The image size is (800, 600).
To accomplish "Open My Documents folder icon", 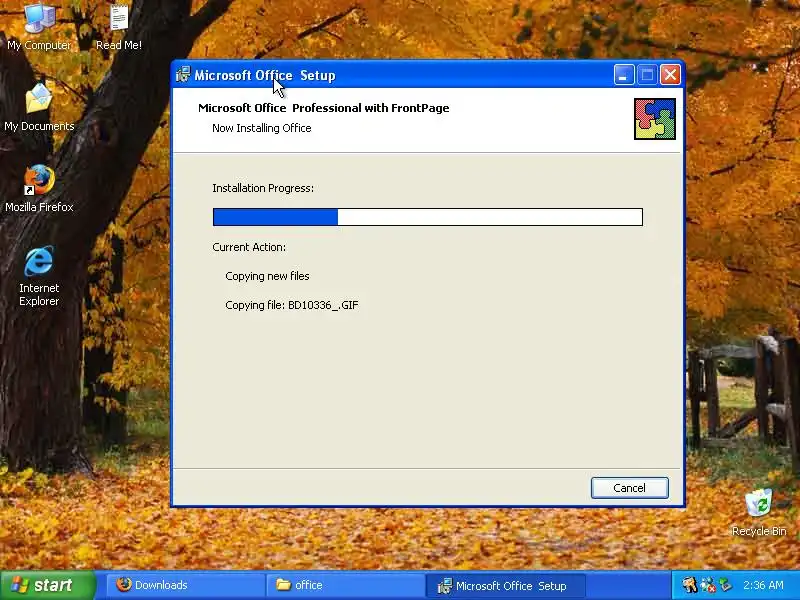I will (39, 107).
